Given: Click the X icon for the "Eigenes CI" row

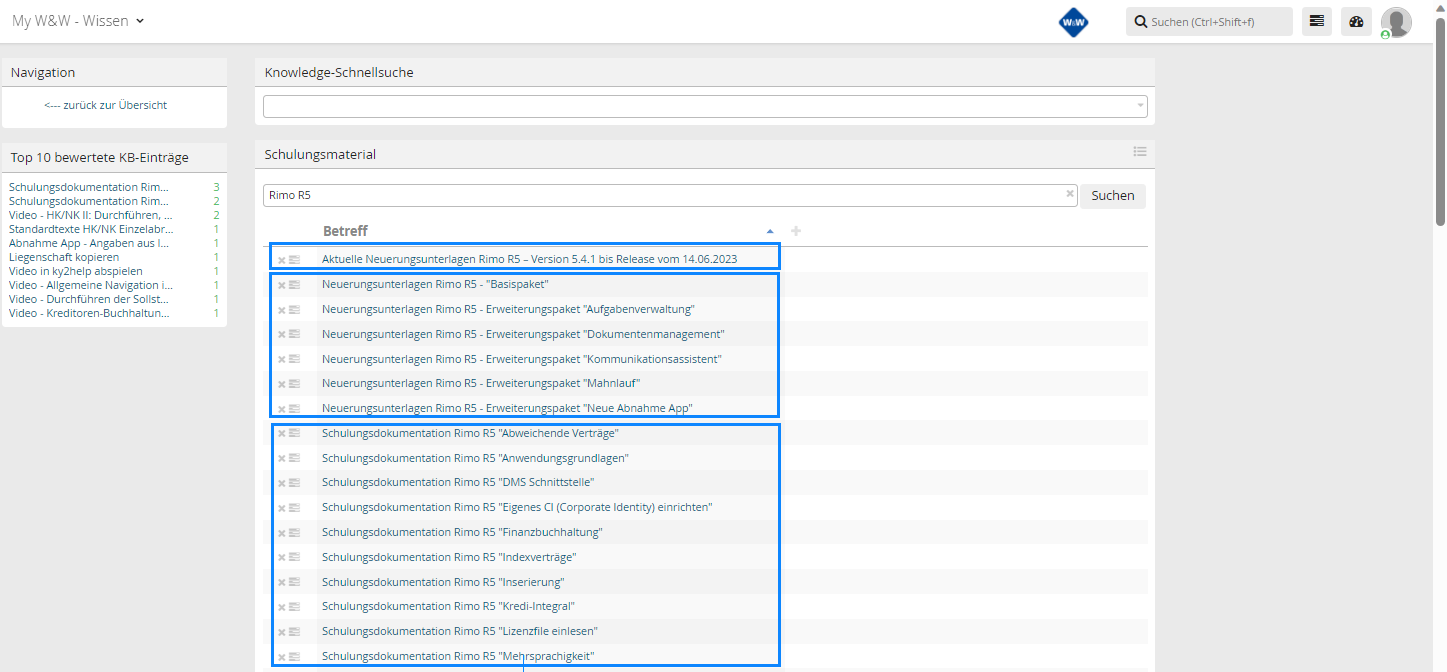Looking at the screenshot, I should [282, 508].
